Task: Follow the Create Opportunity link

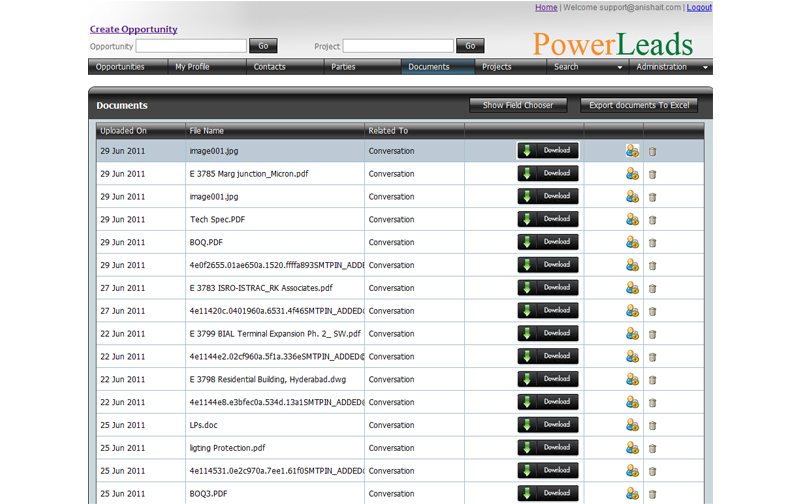Action: [133, 29]
